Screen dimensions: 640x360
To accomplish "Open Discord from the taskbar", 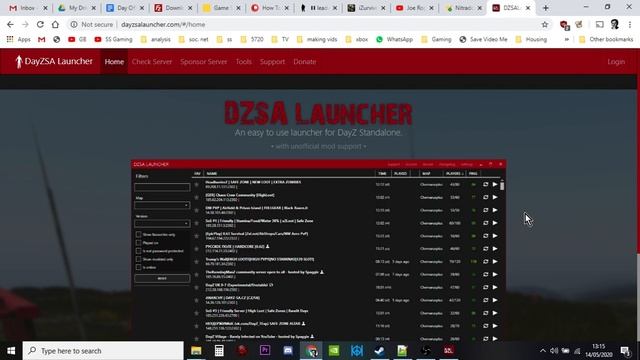I will [288, 351].
